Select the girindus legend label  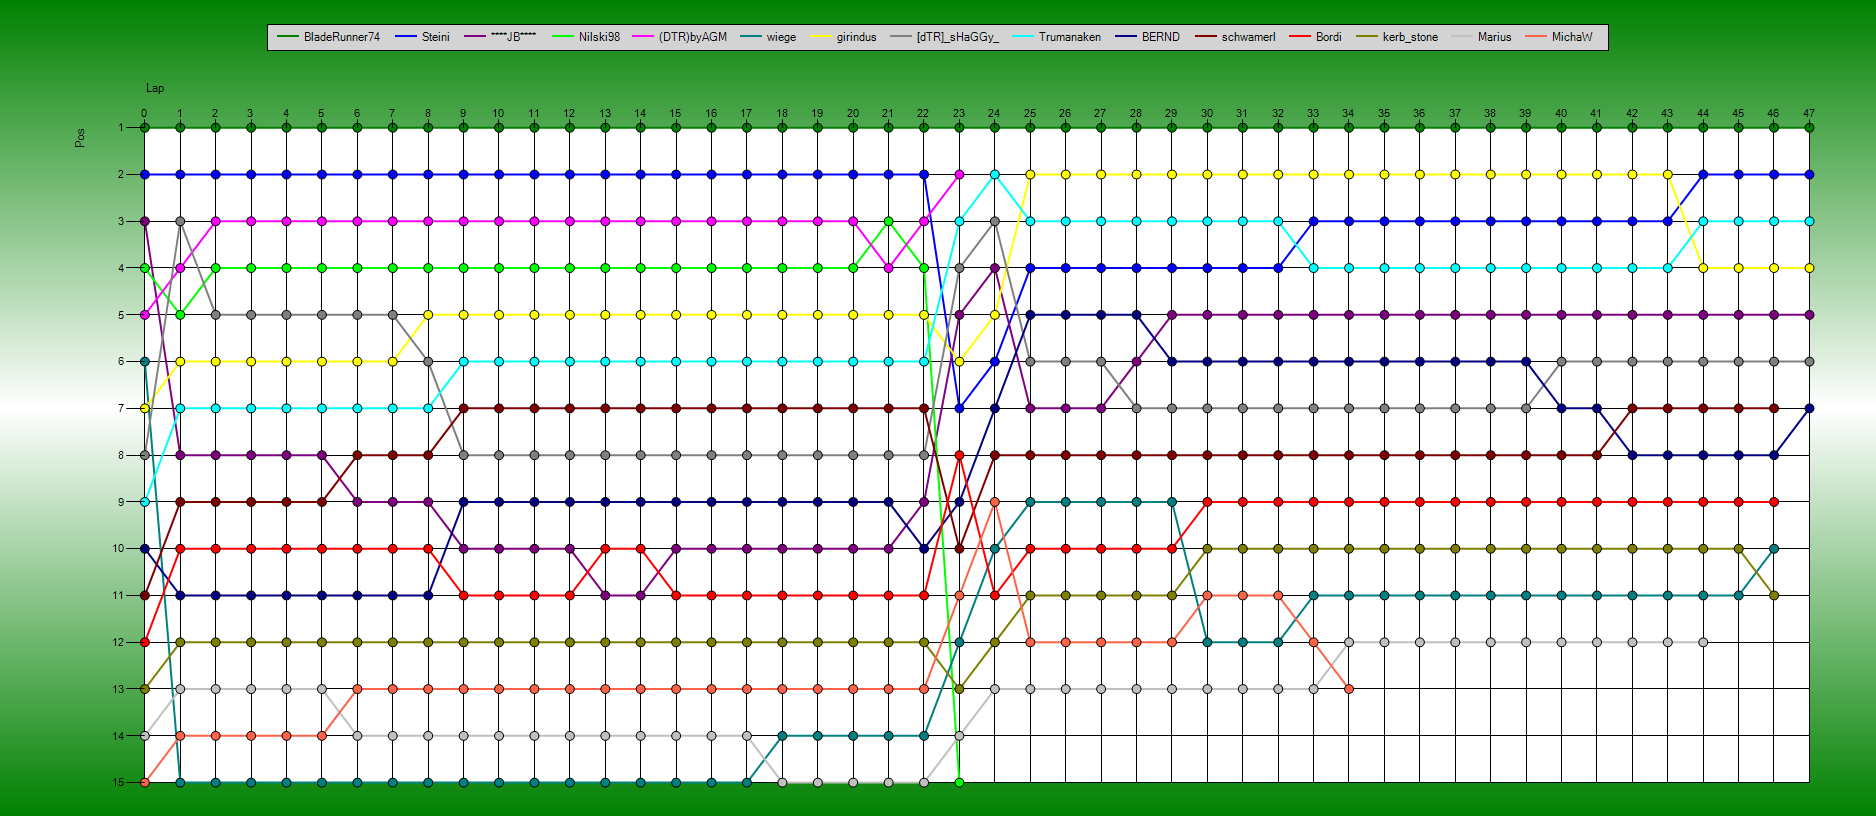coord(856,37)
